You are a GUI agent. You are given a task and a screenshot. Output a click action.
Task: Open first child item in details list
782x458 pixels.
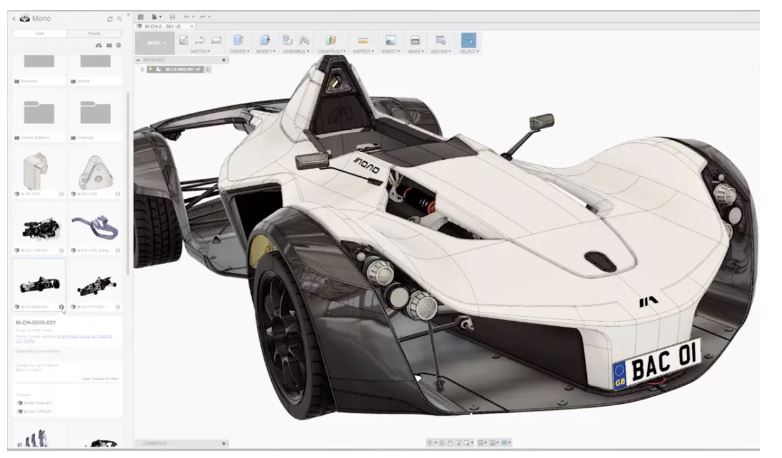coord(35,403)
